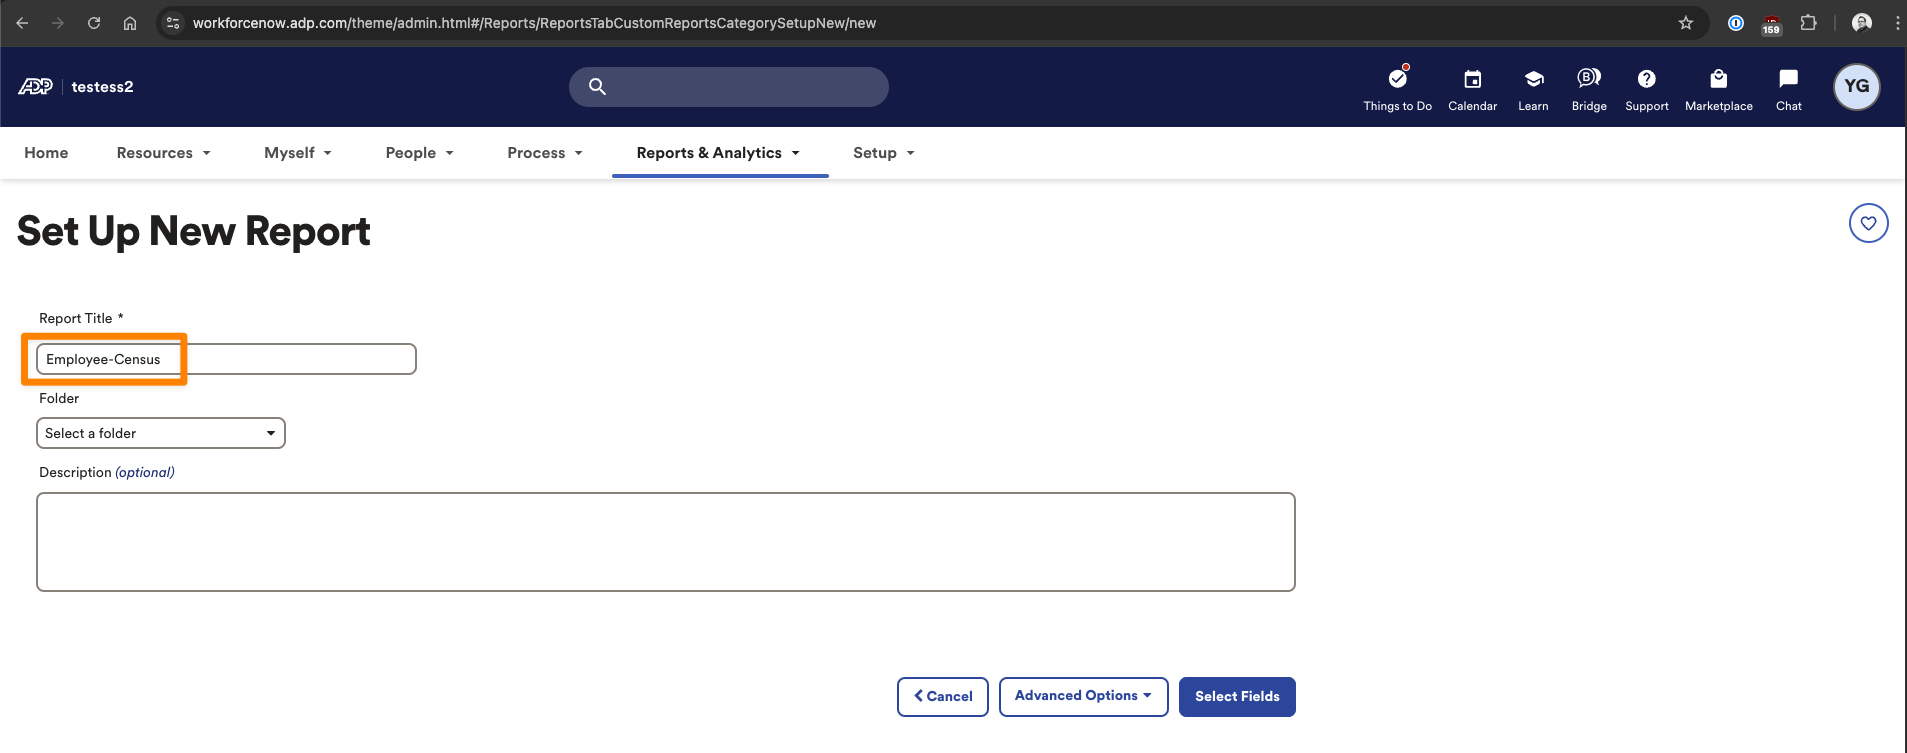This screenshot has height=753, width=1907.
Task: Click the Description text area
Action: (666, 542)
